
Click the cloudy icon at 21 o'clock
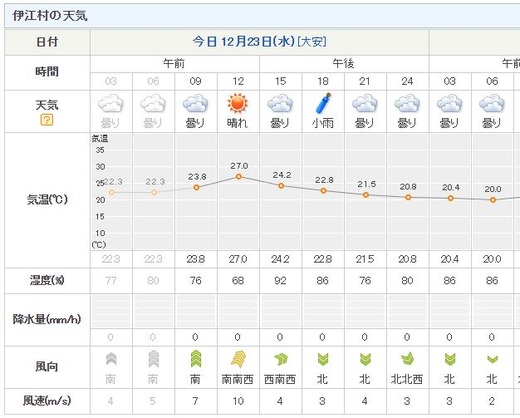pyautogui.click(x=365, y=103)
